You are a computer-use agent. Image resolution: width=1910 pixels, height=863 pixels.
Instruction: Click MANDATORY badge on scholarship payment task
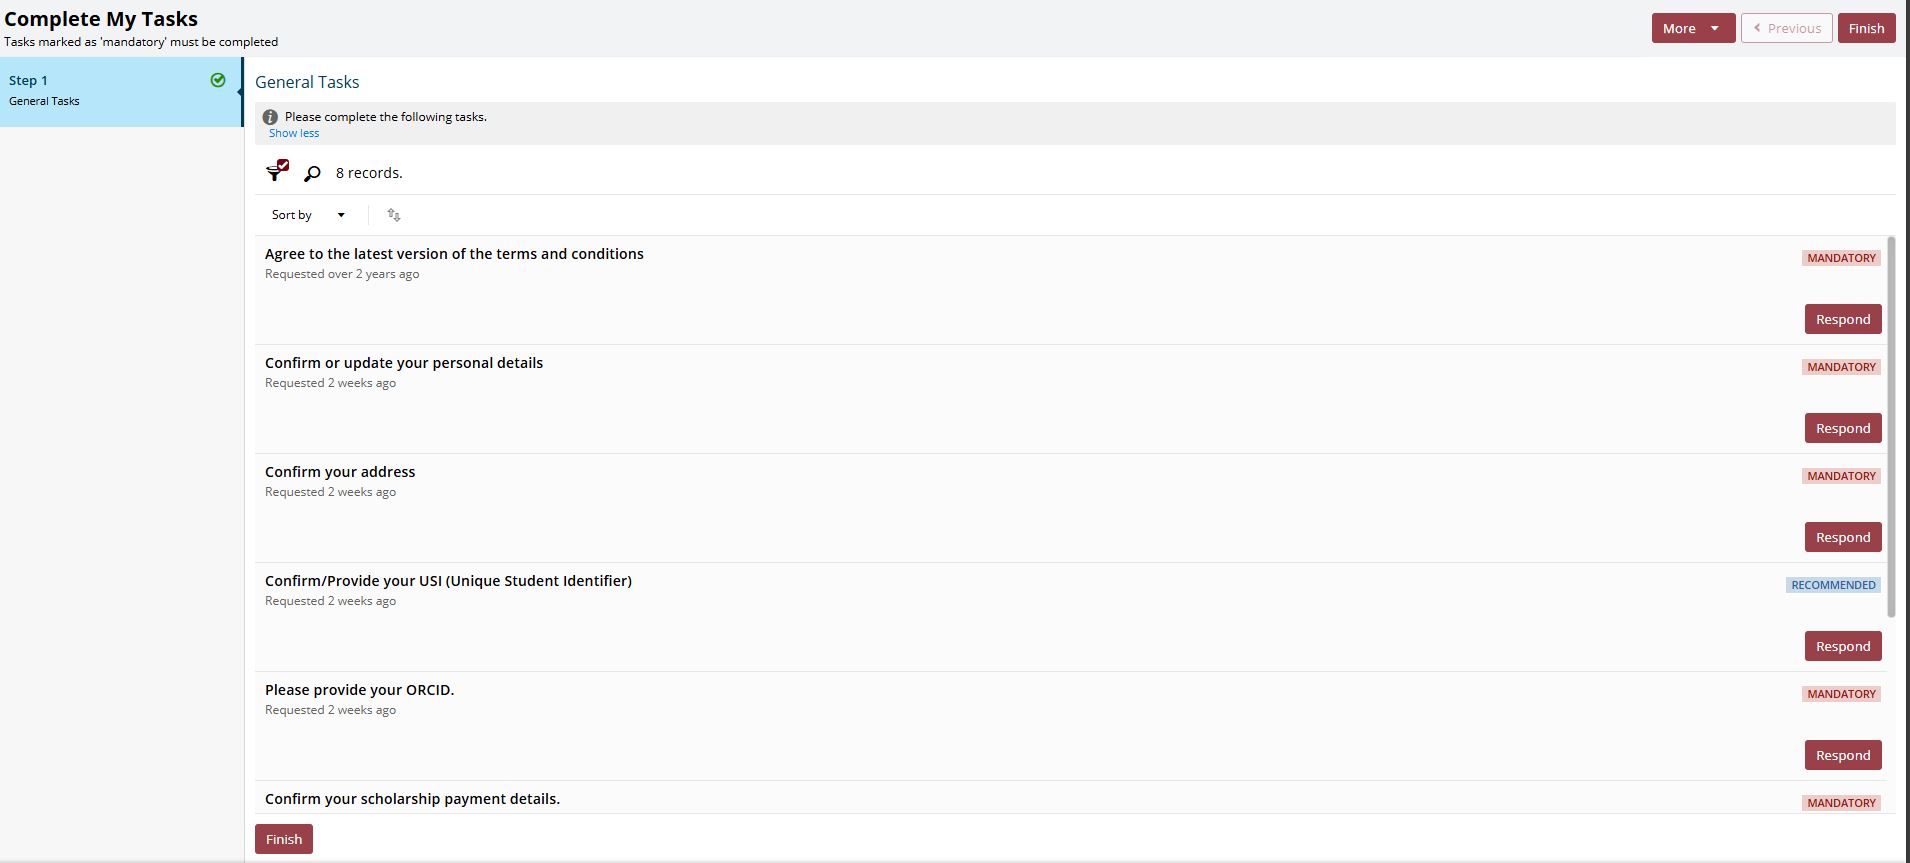1841,803
